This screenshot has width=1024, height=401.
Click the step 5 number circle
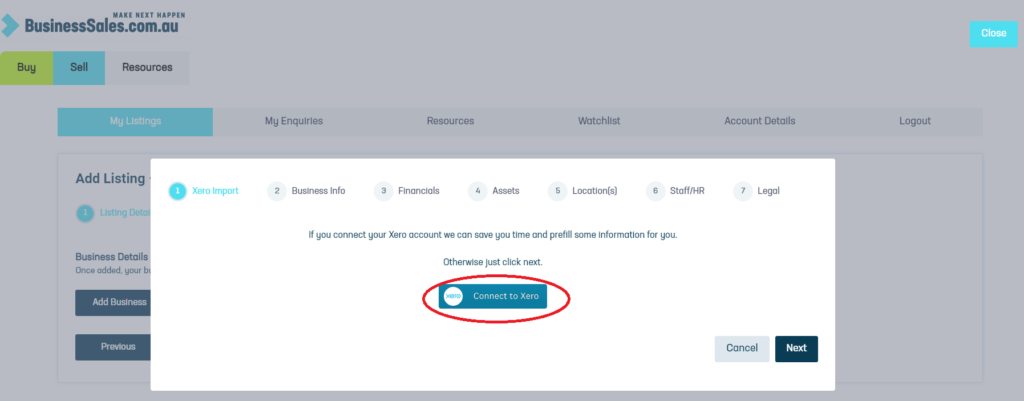(557, 191)
